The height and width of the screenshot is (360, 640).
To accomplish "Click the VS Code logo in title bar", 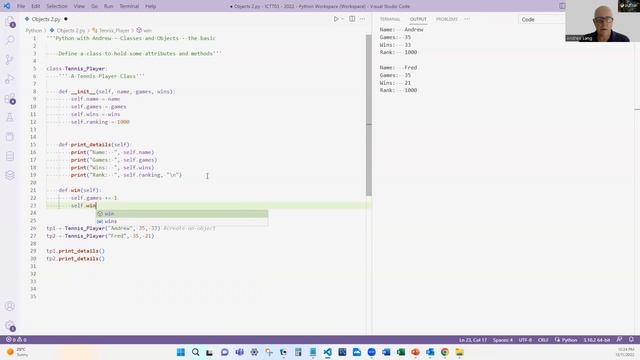I will (7, 6).
